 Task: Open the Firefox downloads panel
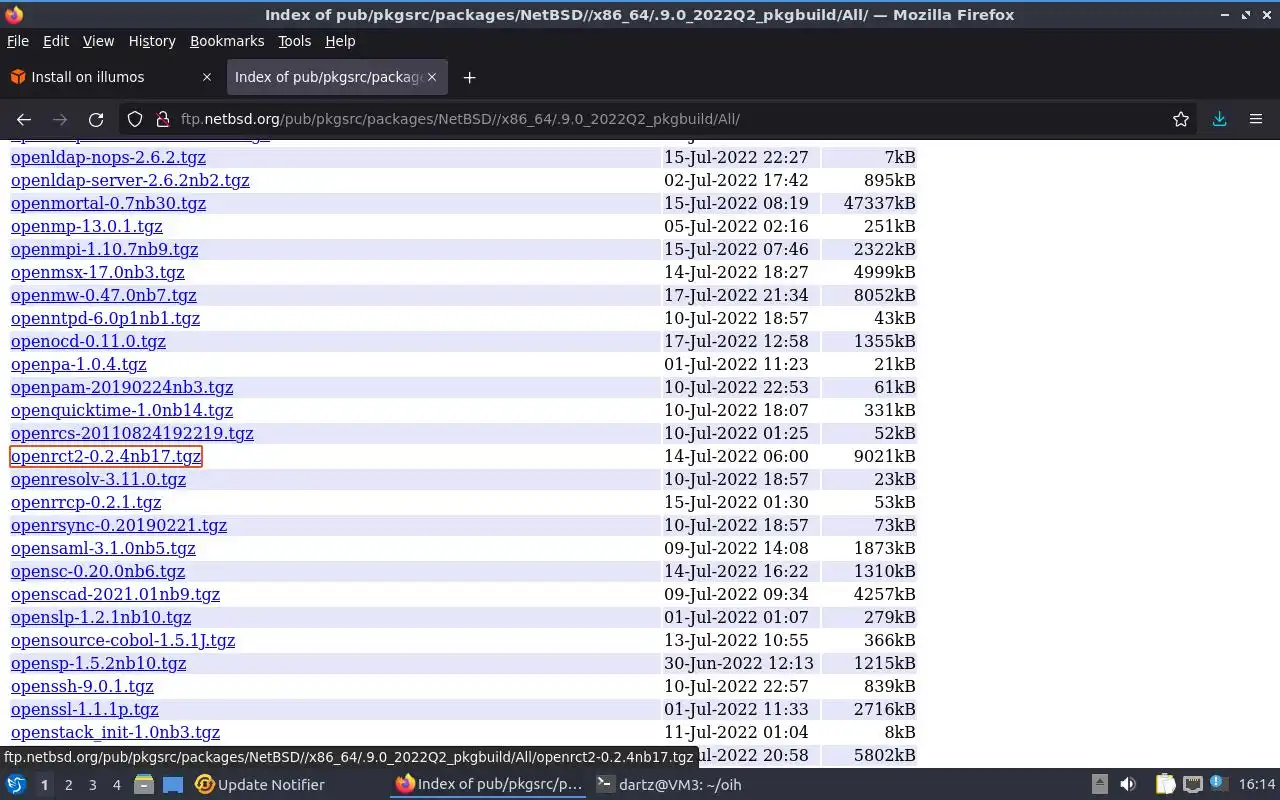point(1219,119)
